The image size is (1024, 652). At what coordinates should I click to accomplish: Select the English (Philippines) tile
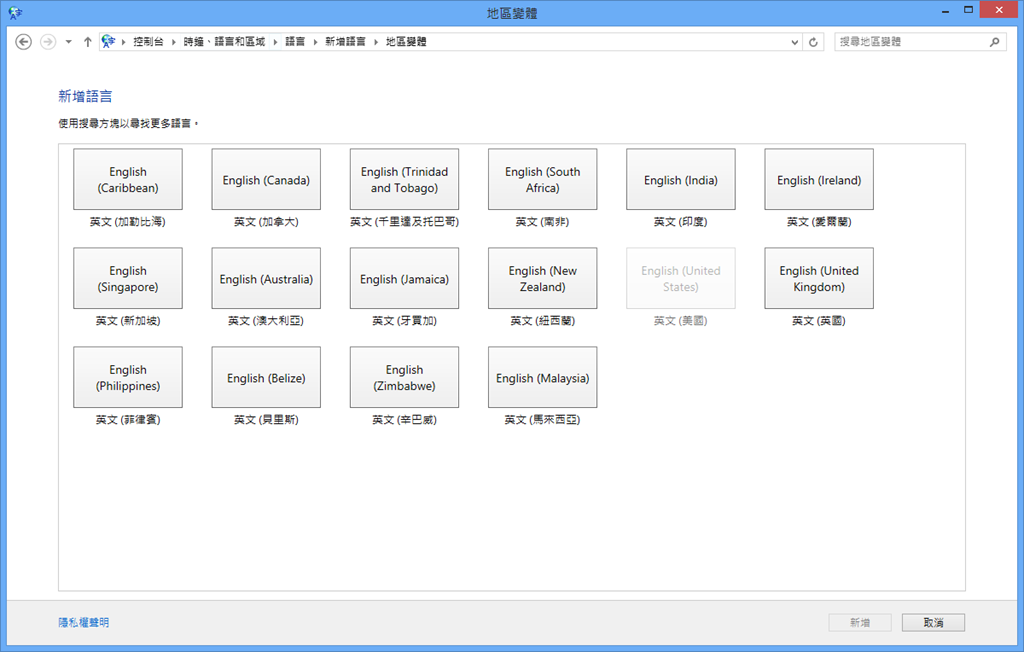(128, 377)
